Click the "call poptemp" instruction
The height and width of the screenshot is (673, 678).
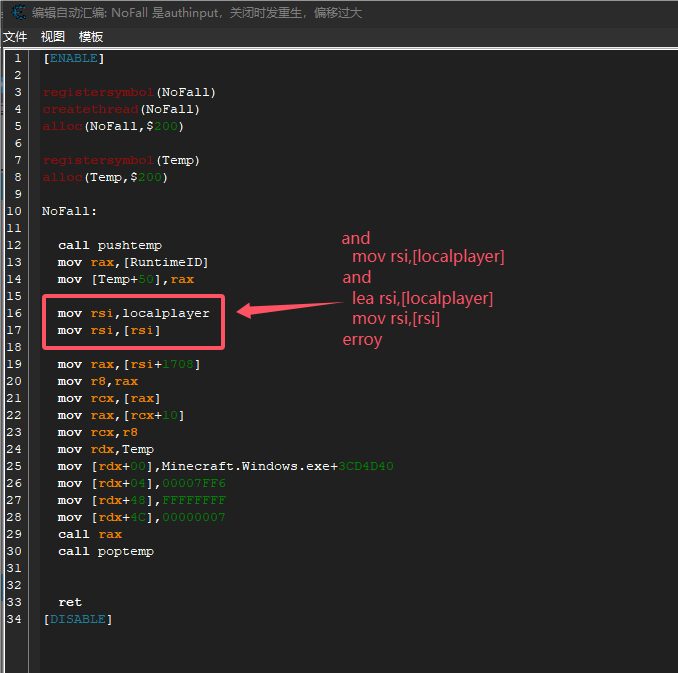pyautogui.click(x=105, y=551)
